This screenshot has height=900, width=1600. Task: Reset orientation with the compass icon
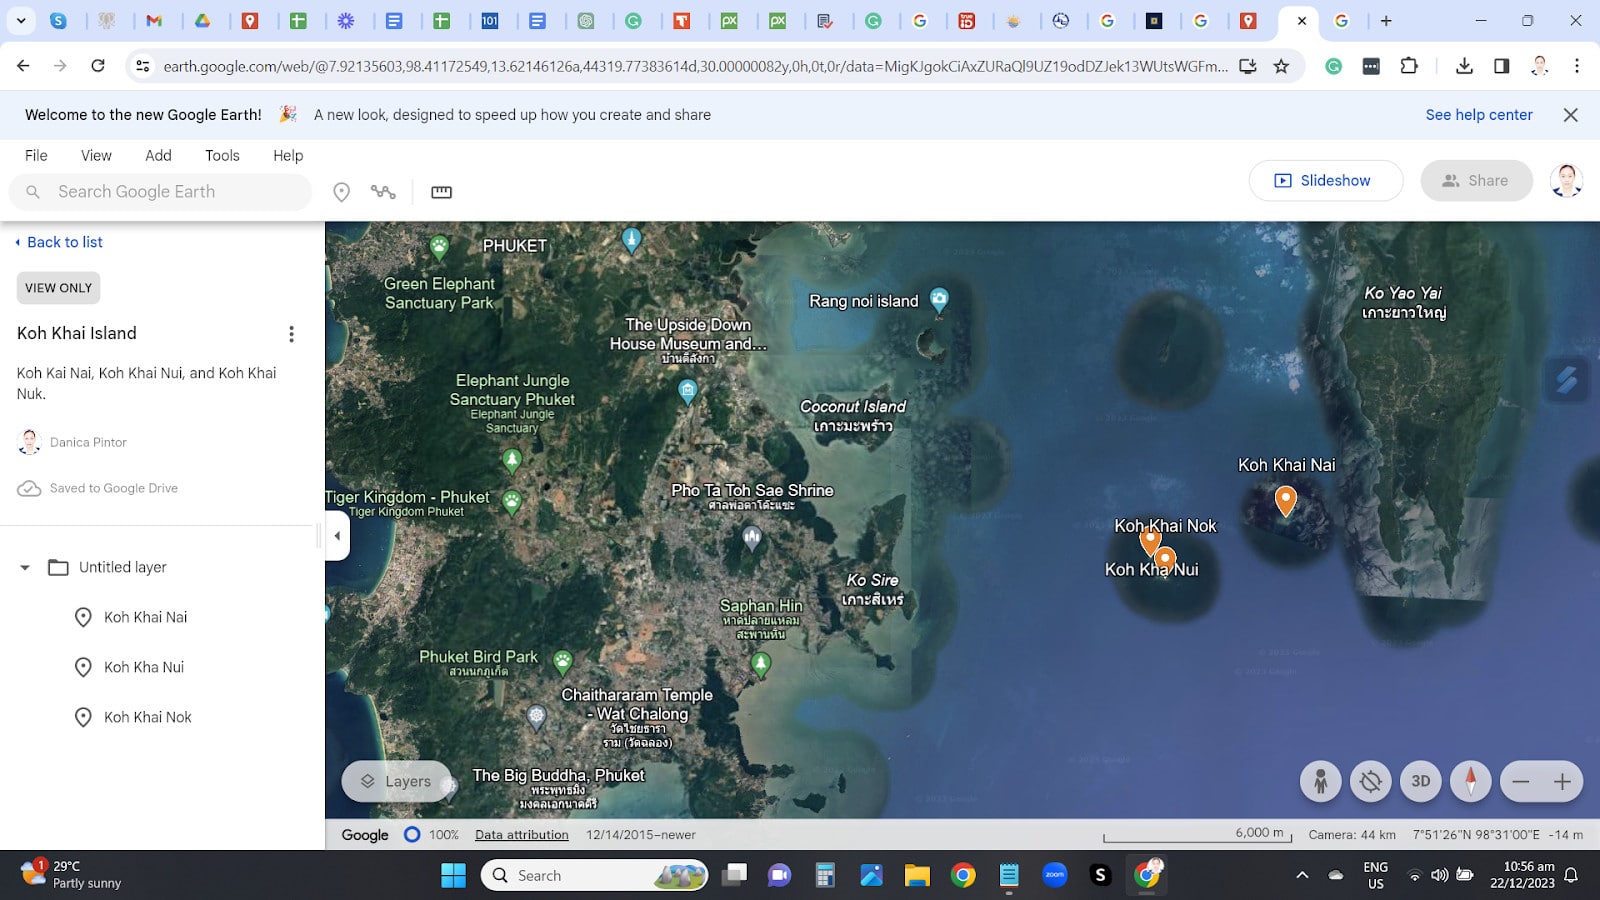pos(1470,781)
